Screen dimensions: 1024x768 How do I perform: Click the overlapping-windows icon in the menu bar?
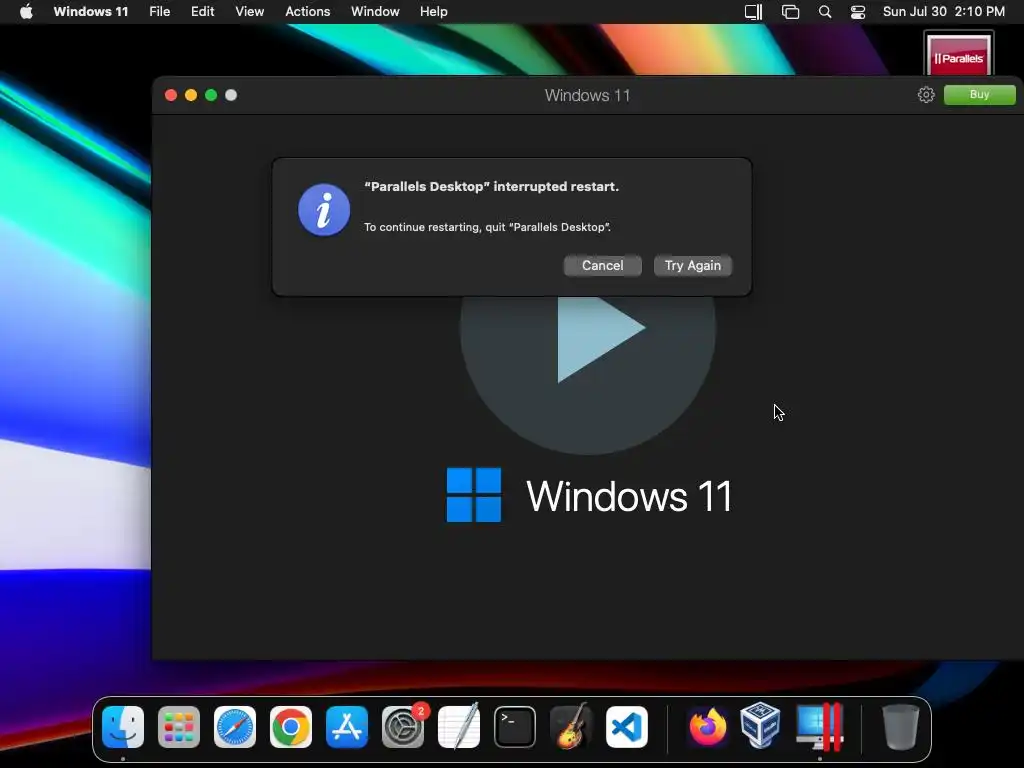pos(790,12)
